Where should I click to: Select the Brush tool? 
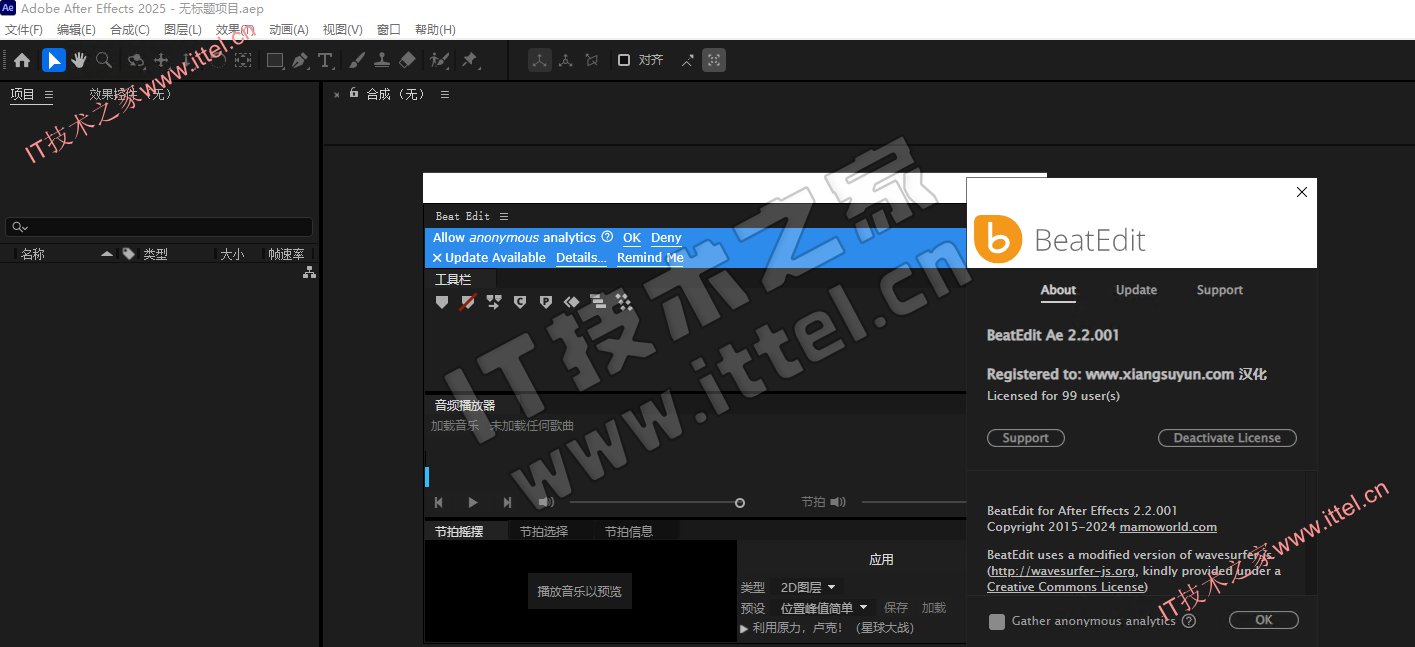(357, 60)
